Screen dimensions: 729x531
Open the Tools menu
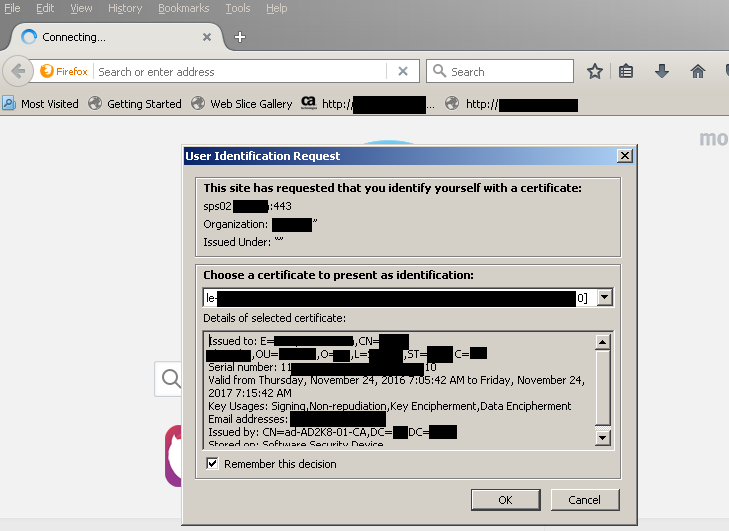(238, 8)
